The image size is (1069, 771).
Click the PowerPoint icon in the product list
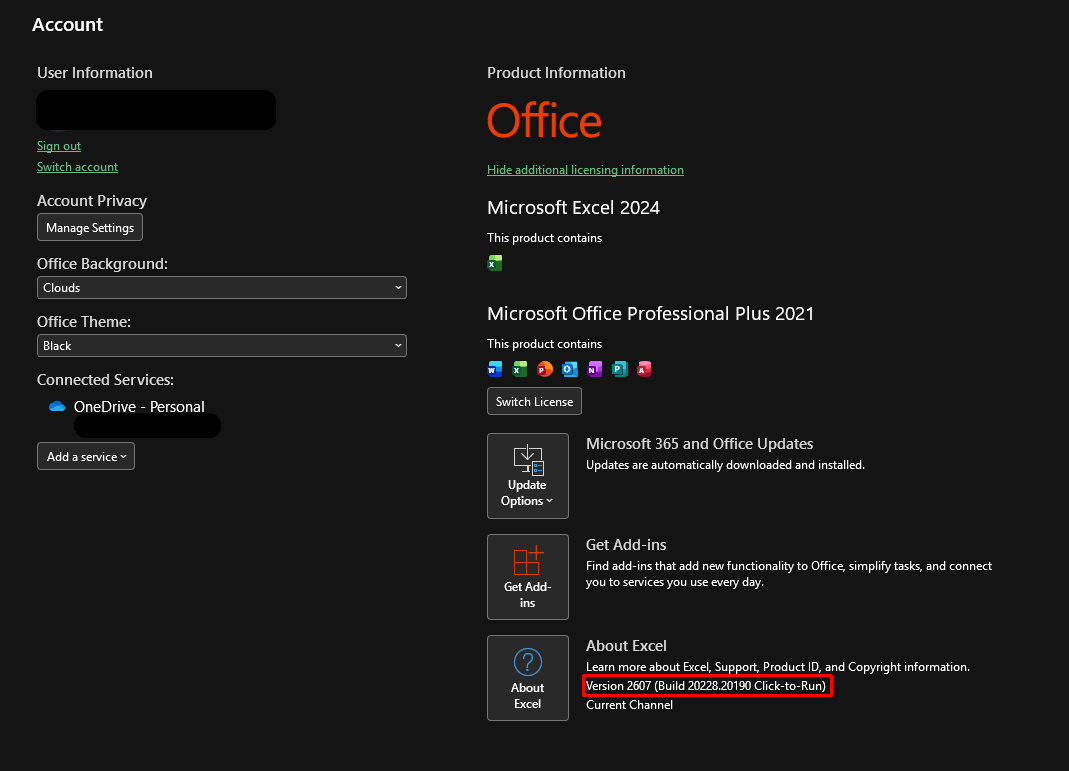tap(545, 369)
